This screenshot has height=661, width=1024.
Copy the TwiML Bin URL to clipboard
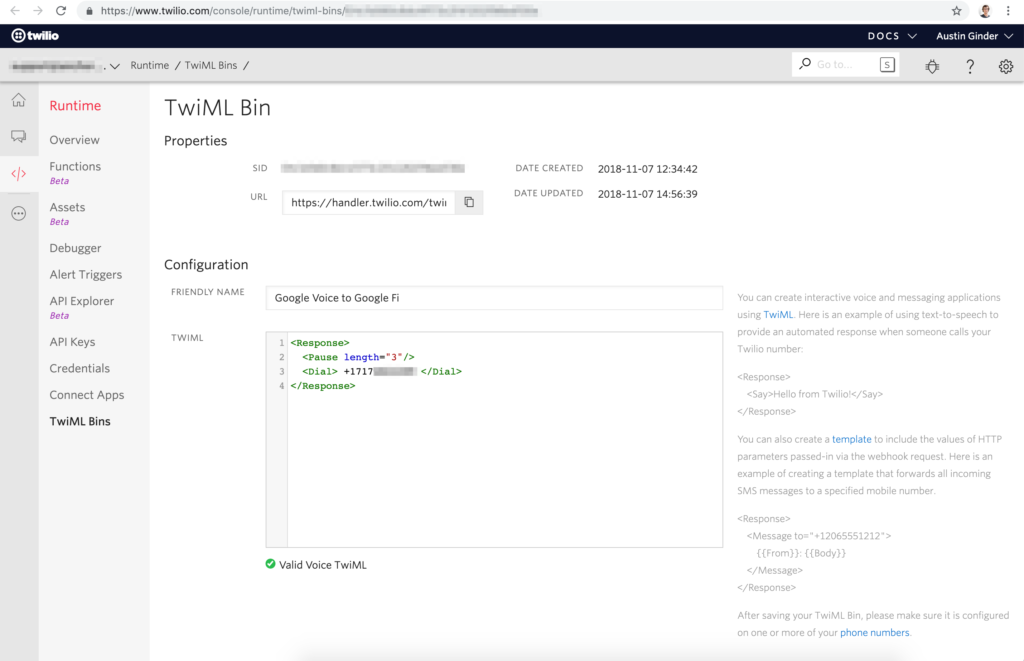pyautogui.click(x=469, y=202)
